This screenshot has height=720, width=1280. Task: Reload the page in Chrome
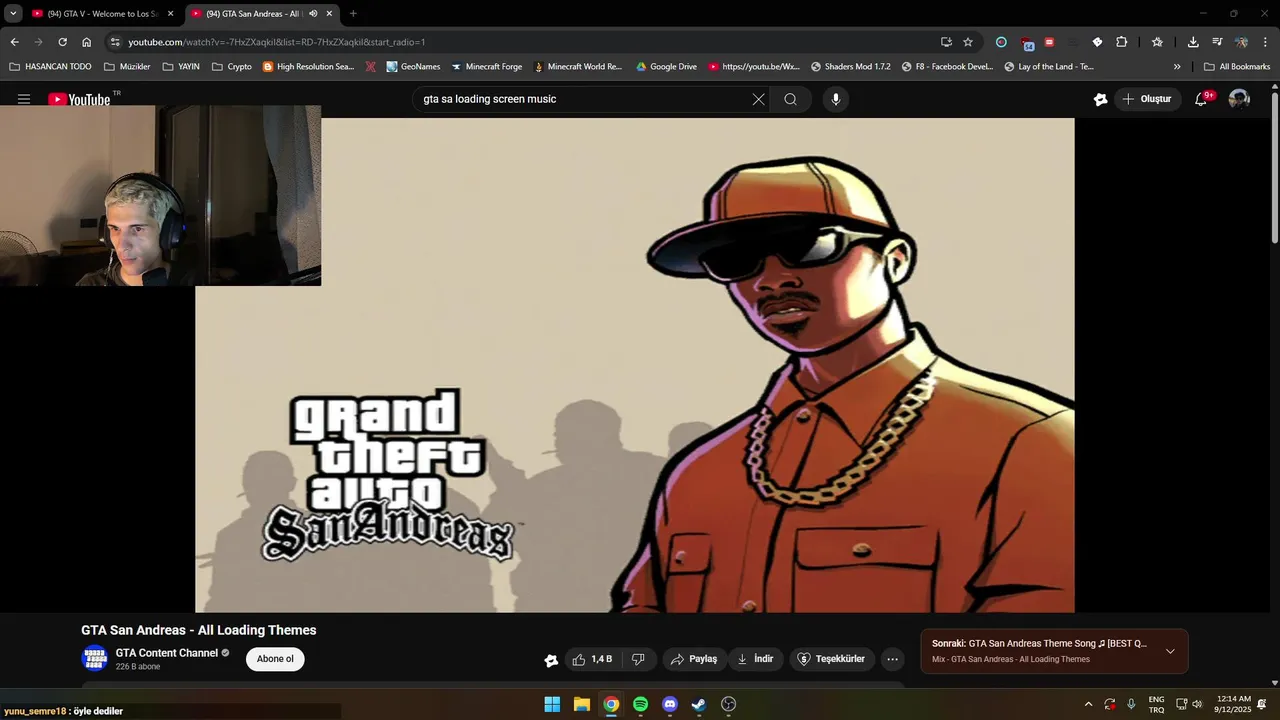point(62,42)
